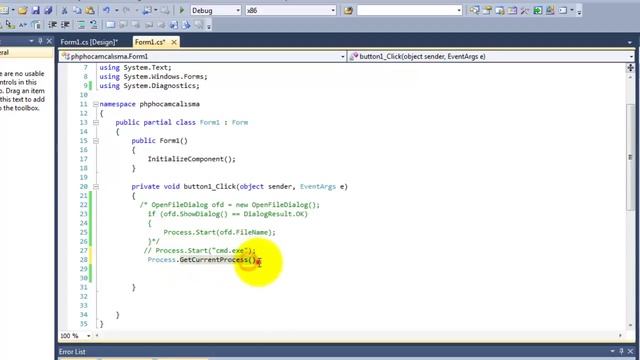This screenshot has width=640, height=360.
Task: Click the Error List panel title
Action: click(x=72, y=351)
